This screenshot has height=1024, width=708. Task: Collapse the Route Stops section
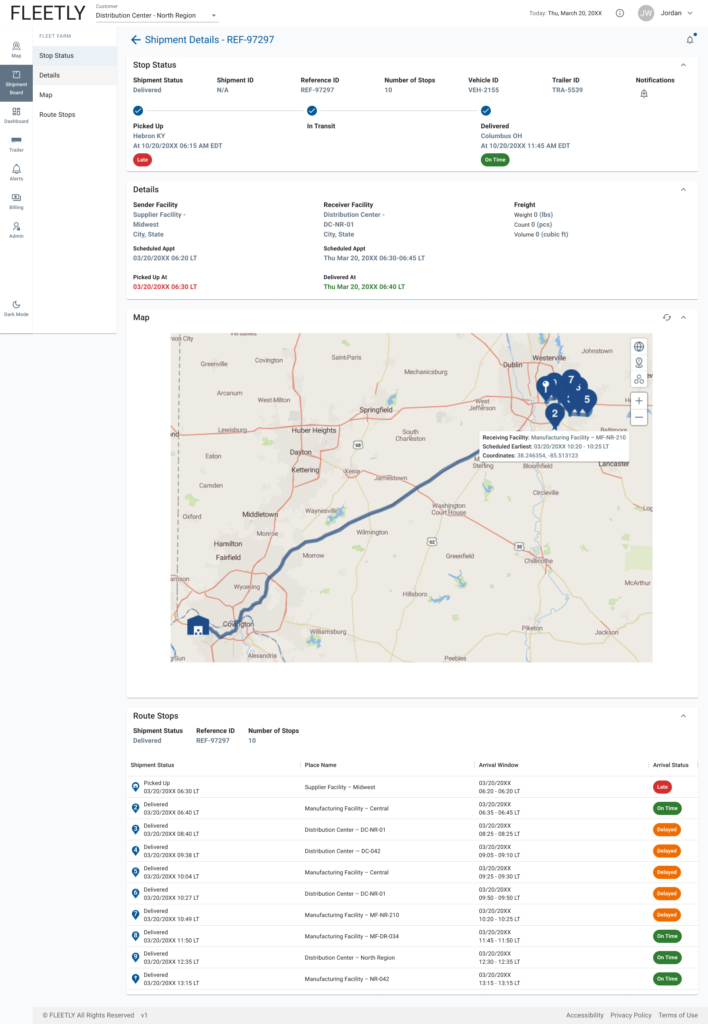pyautogui.click(x=684, y=716)
